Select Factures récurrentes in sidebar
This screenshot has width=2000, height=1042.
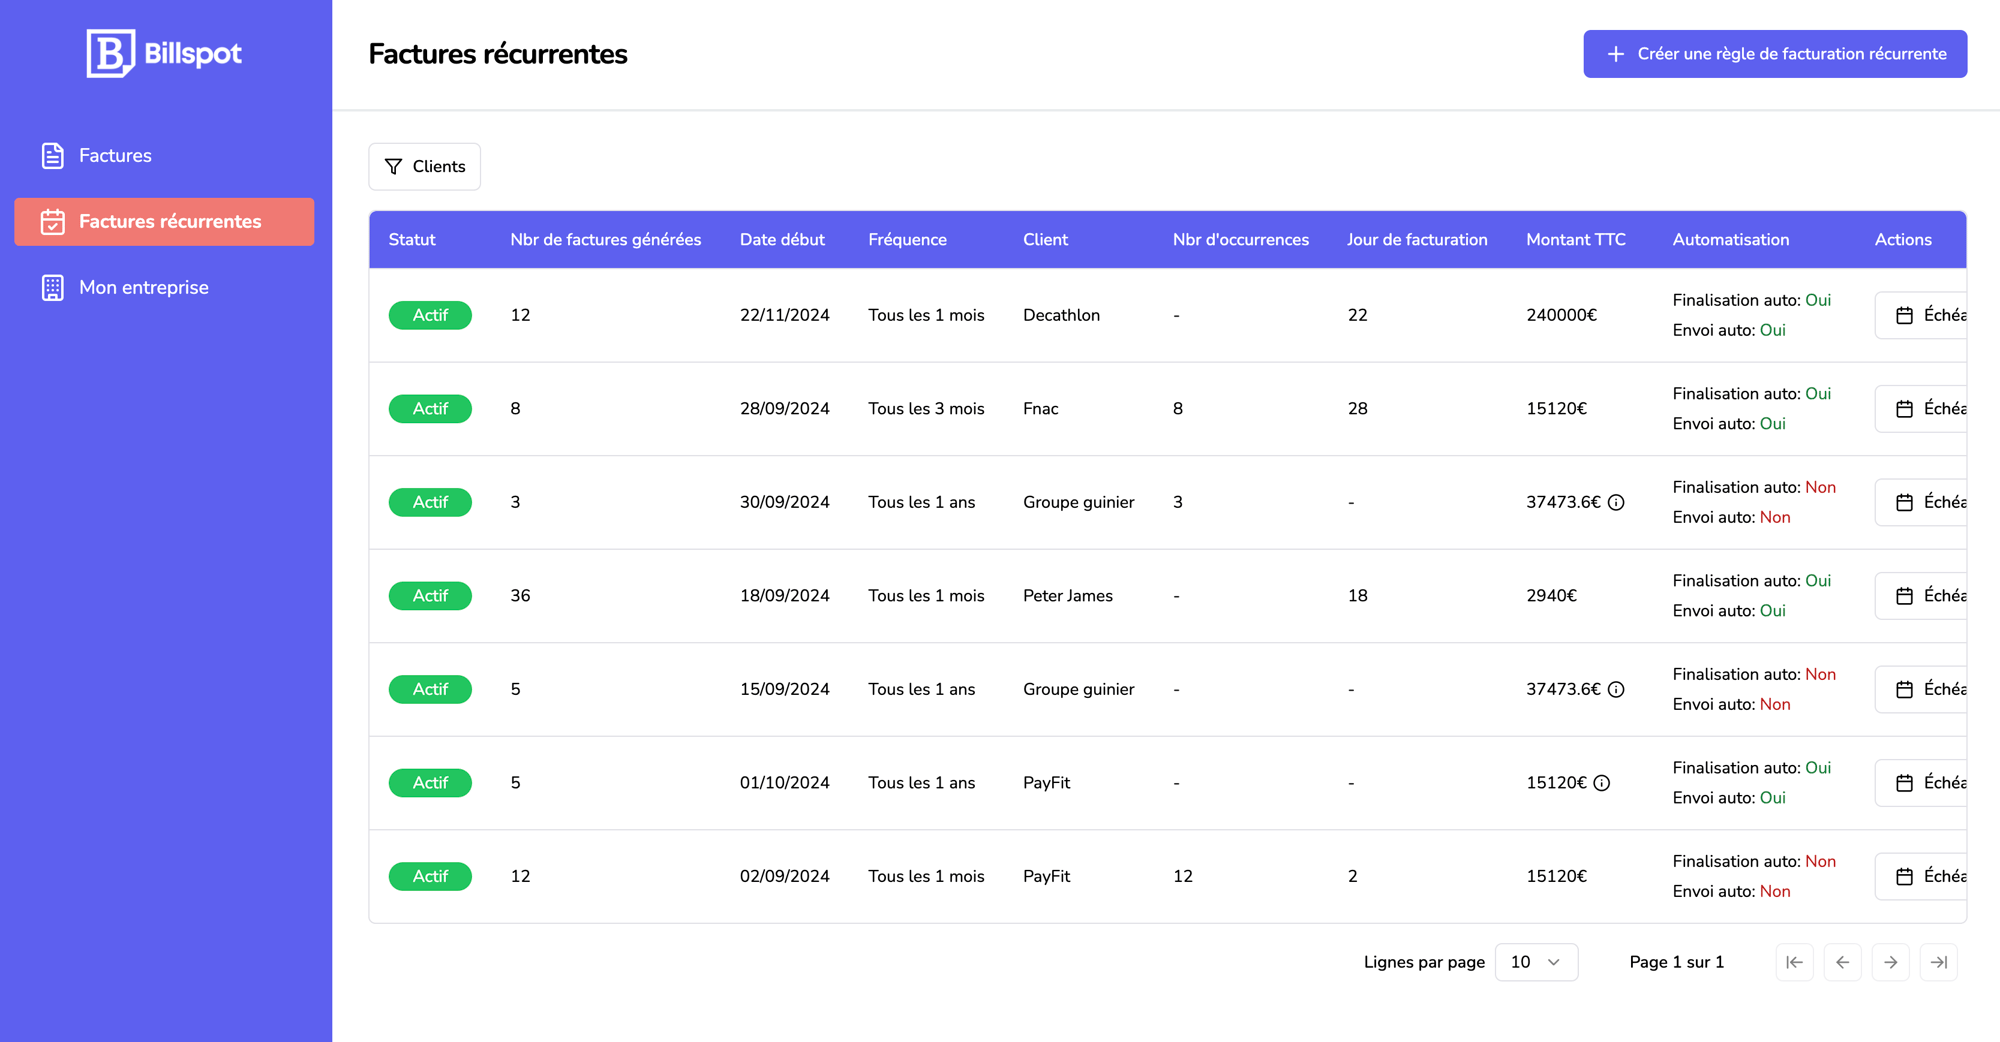(x=164, y=221)
